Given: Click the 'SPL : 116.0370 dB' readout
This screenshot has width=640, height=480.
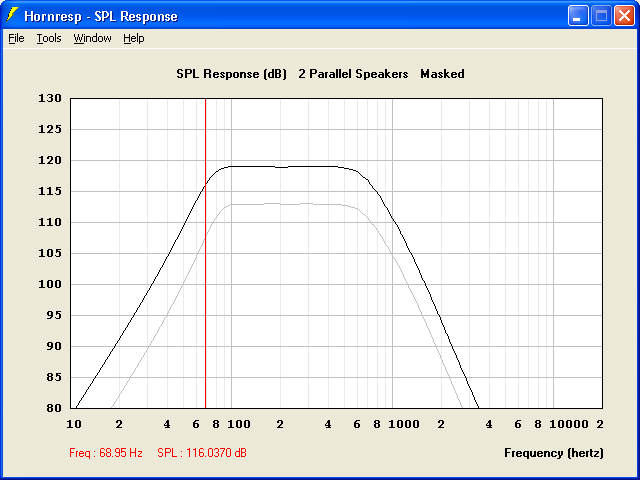Looking at the screenshot, I should pyautogui.click(x=202, y=453).
